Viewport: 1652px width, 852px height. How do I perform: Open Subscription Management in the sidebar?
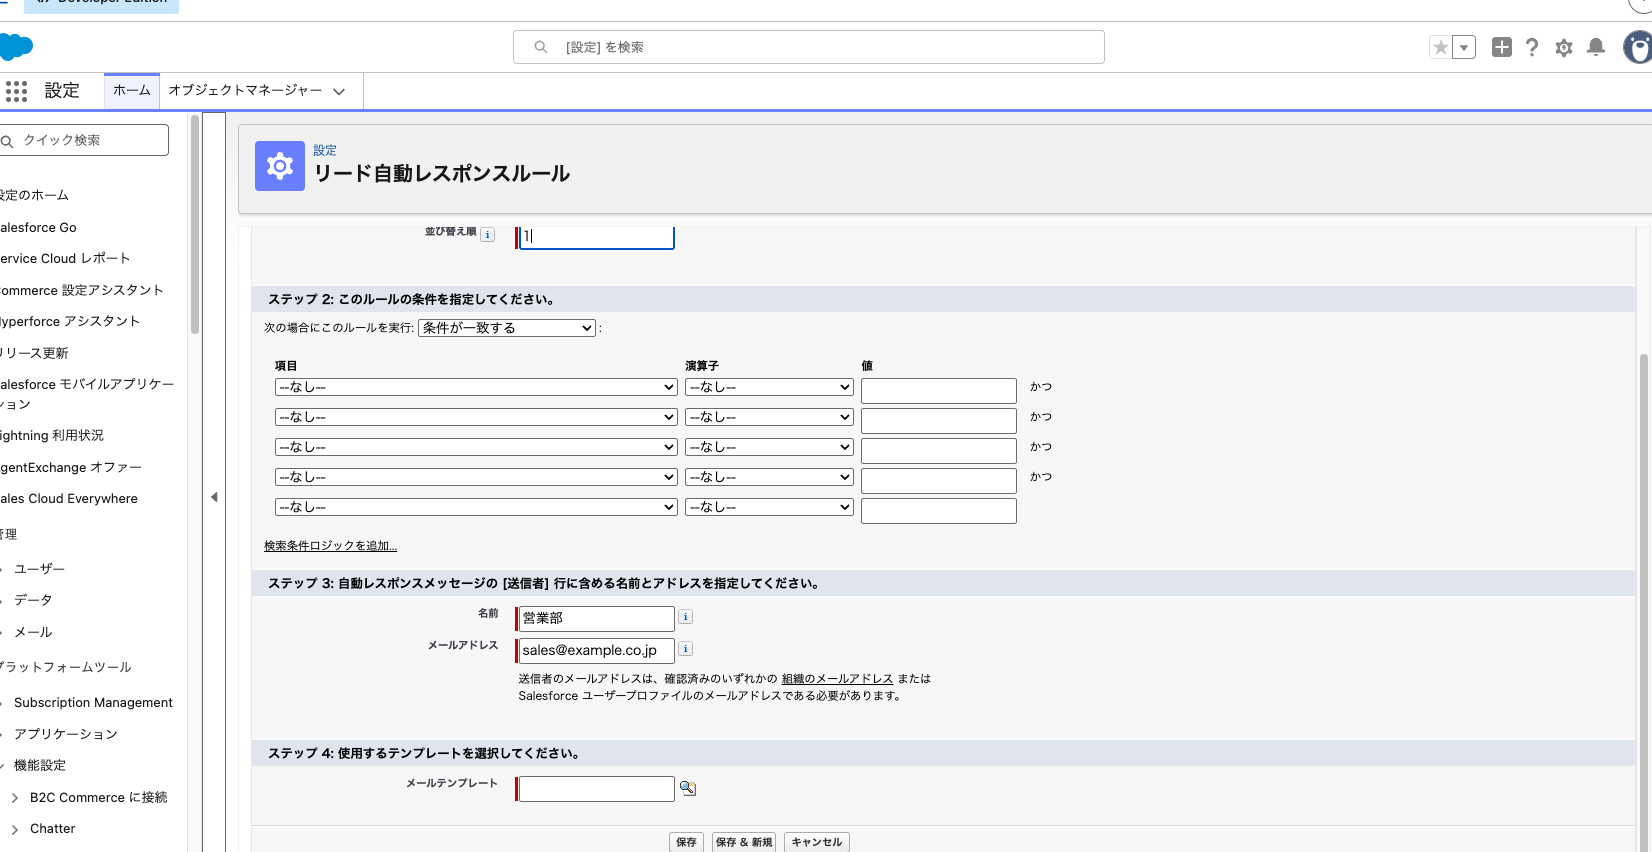pos(93,703)
